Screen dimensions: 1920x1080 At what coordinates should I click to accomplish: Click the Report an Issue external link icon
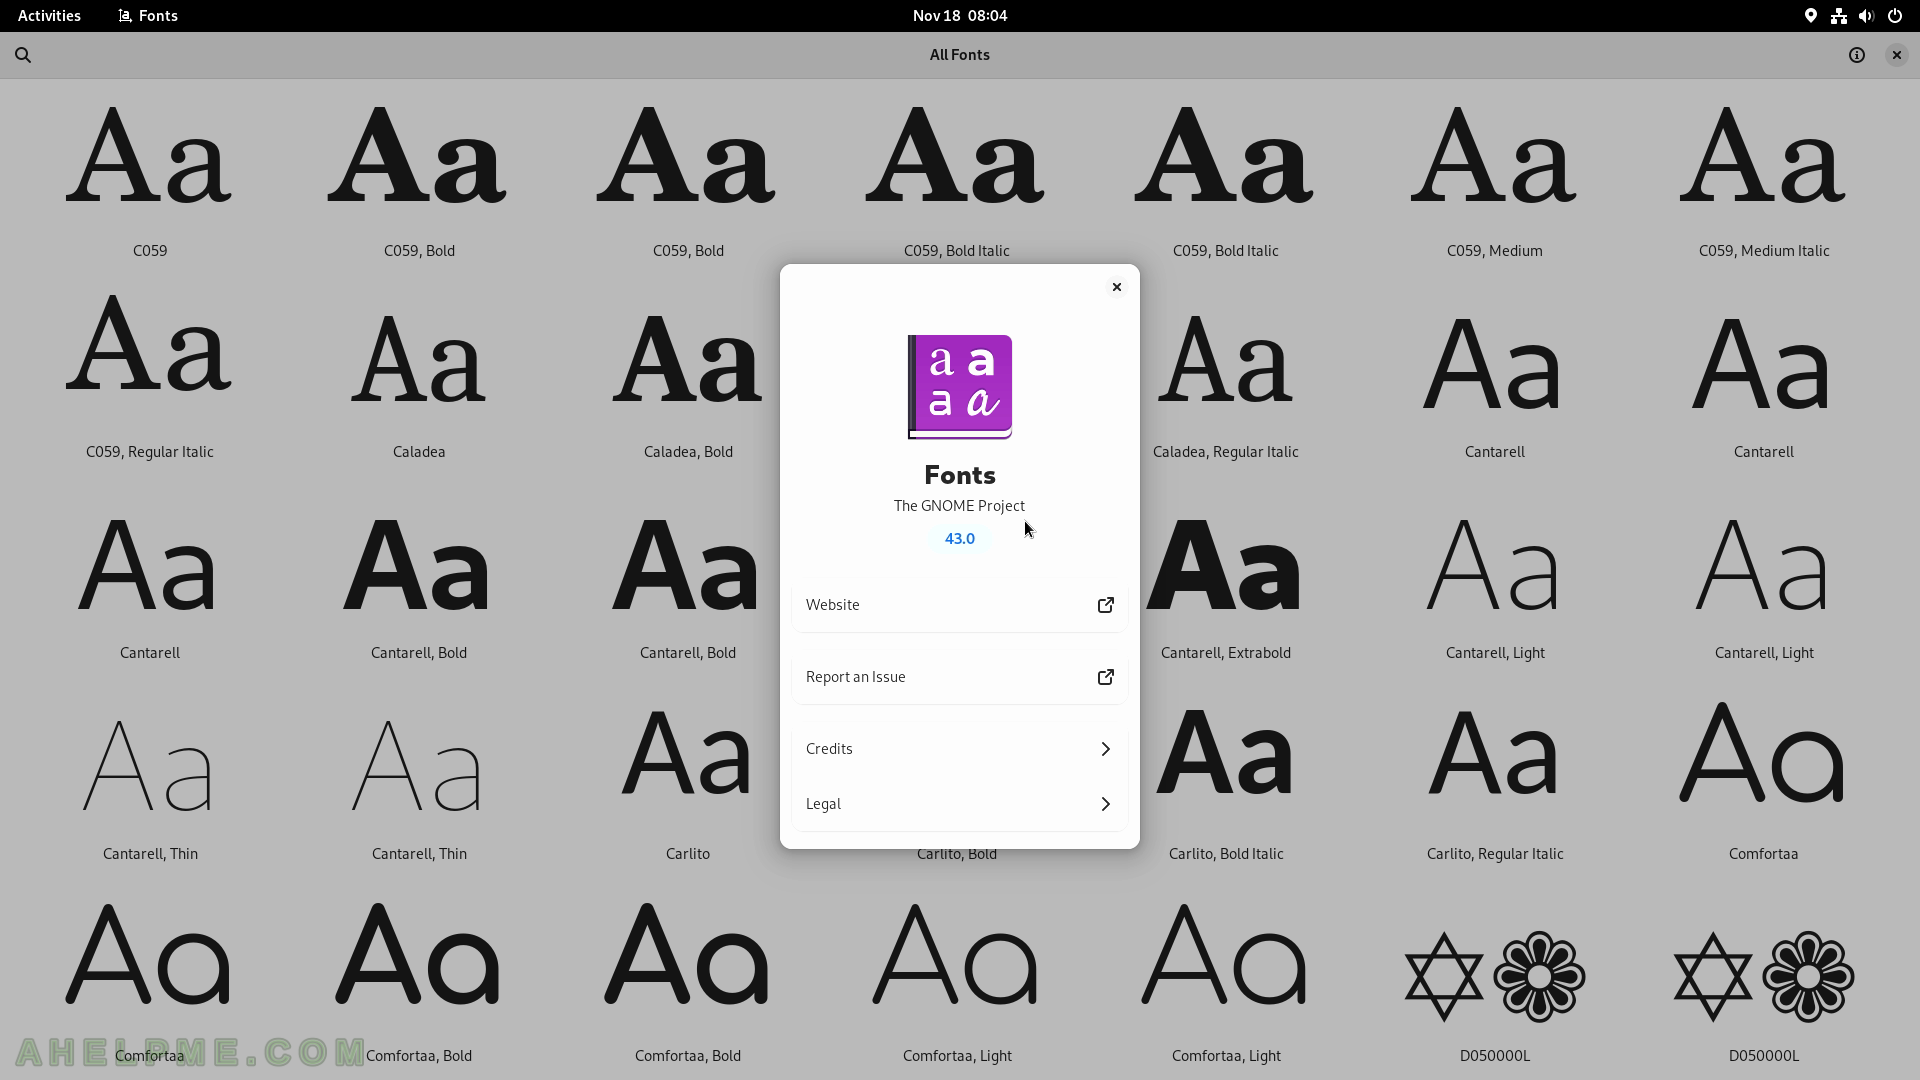tap(1106, 677)
